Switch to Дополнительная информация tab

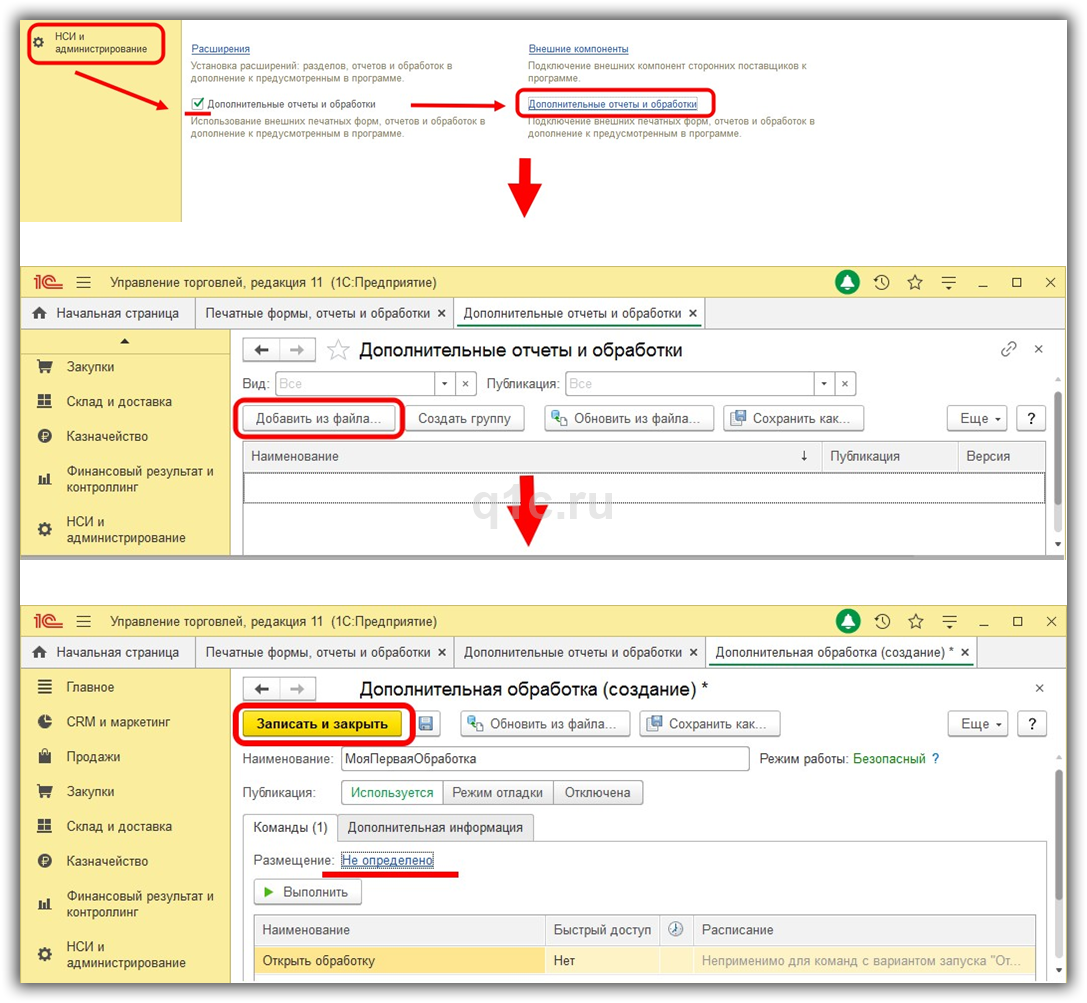[x=435, y=827]
